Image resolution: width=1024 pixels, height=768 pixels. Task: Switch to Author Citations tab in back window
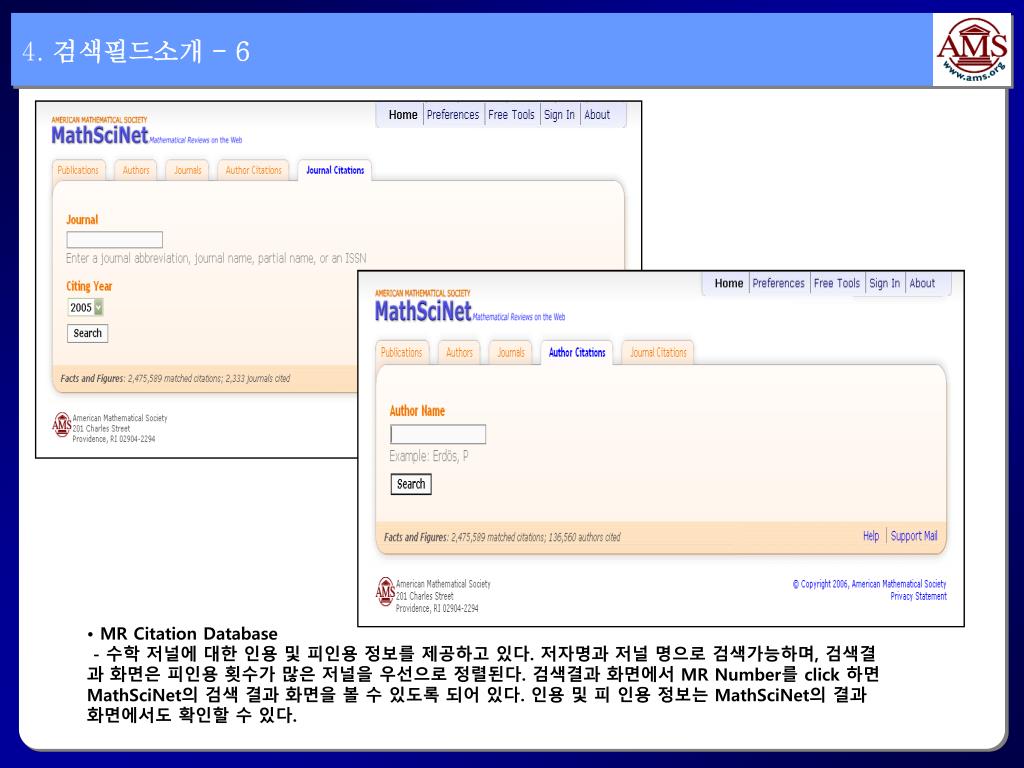(253, 170)
